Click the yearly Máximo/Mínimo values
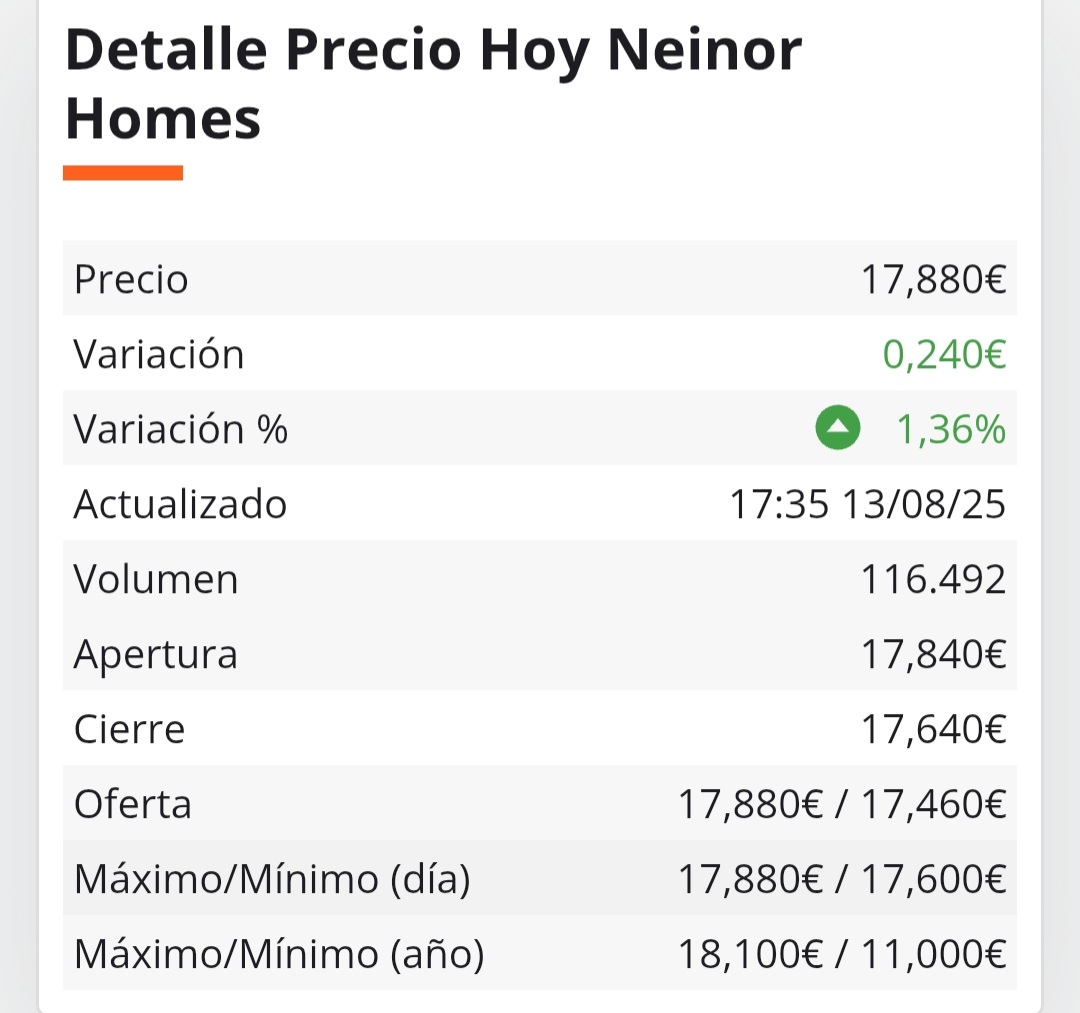 pos(842,954)
